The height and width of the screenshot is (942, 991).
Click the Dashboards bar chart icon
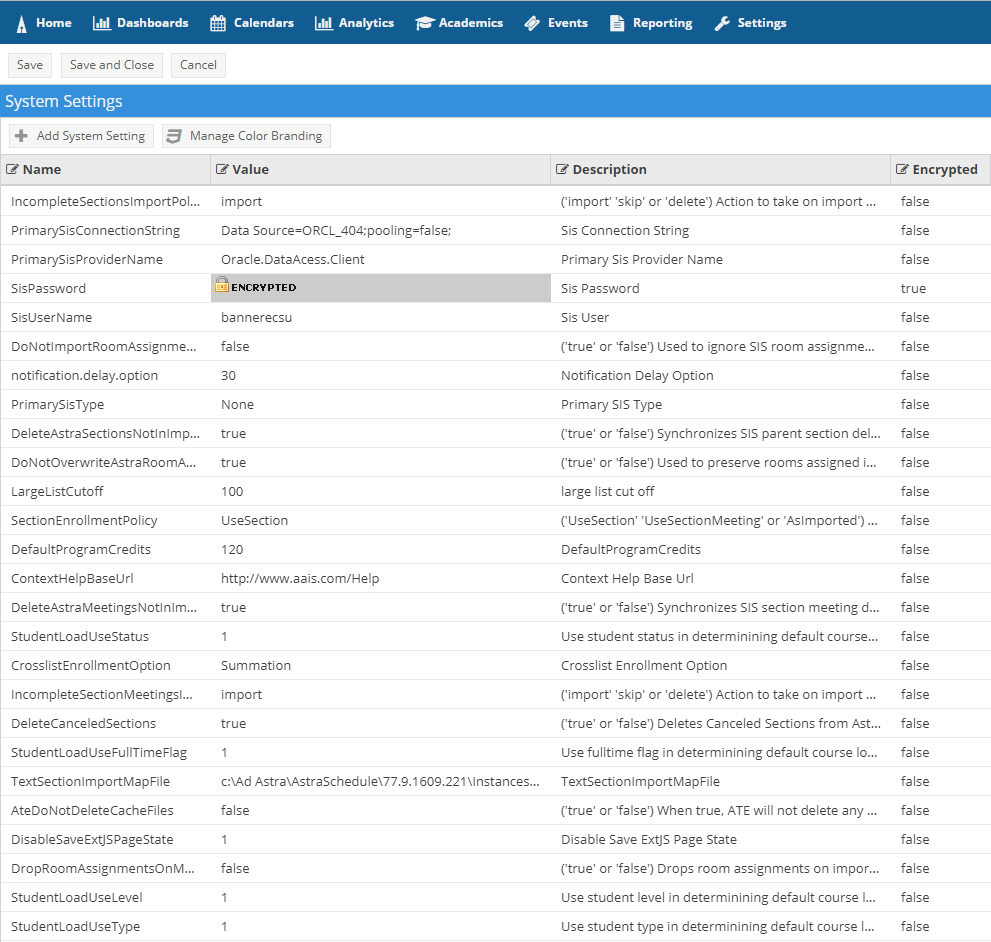(101, 23)
